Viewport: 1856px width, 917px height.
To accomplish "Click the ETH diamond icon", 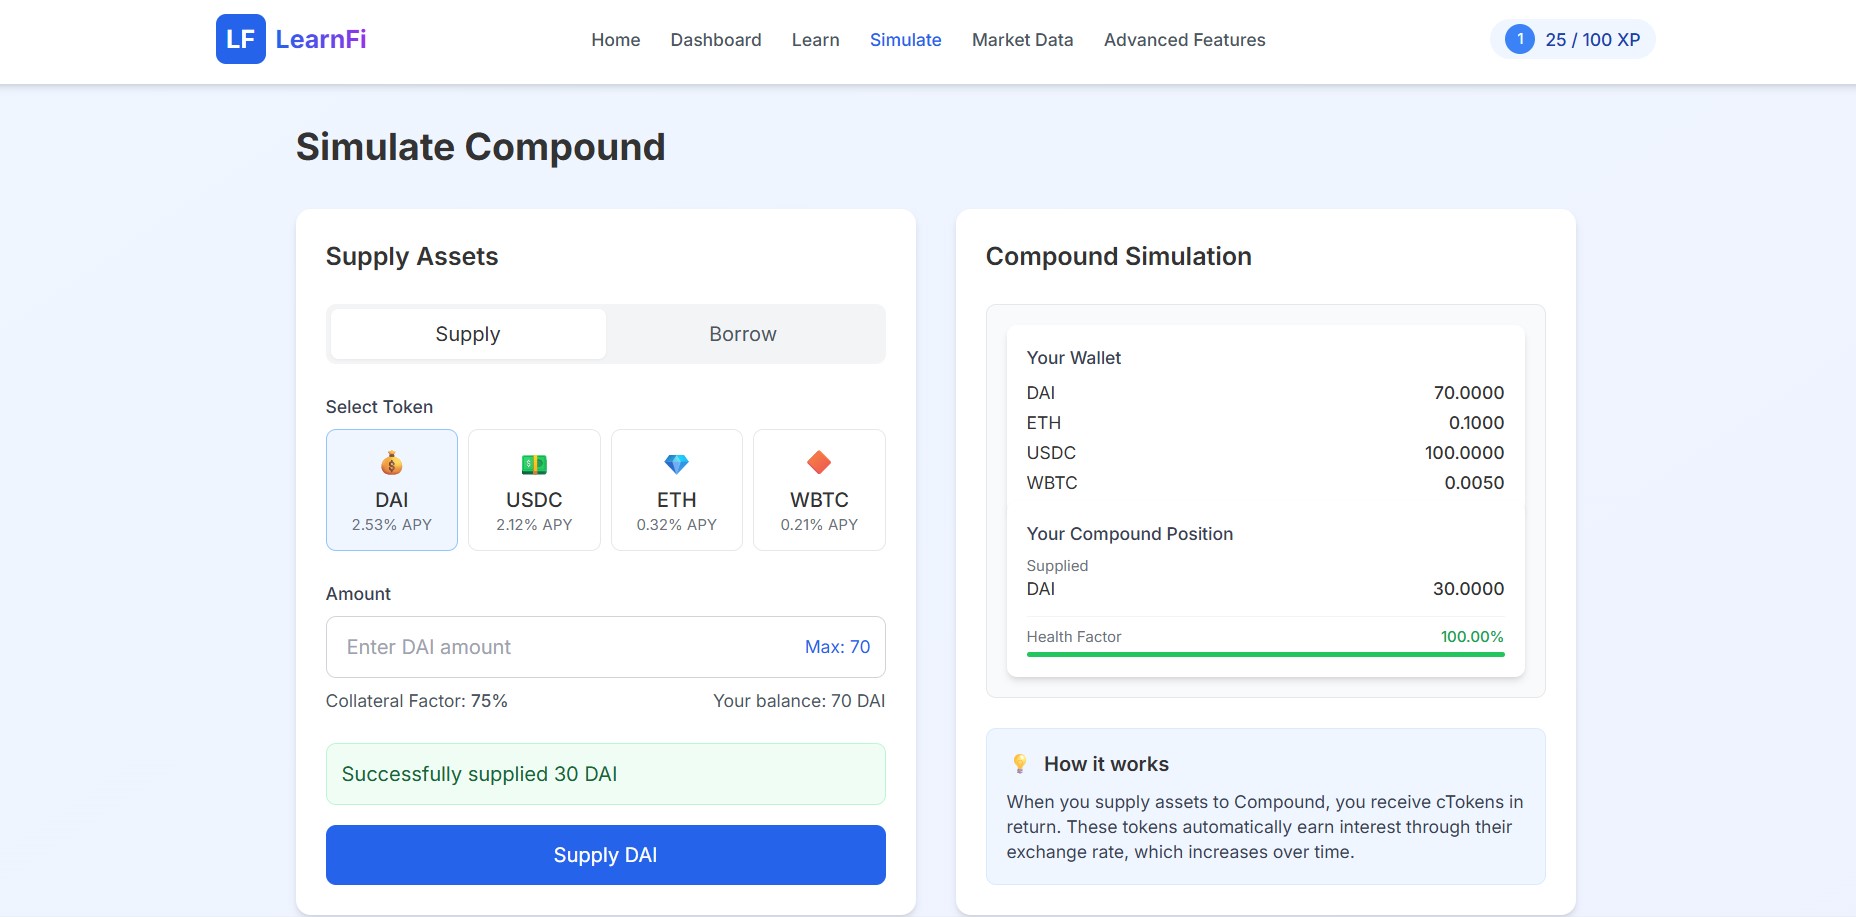I will click(677, 464).
